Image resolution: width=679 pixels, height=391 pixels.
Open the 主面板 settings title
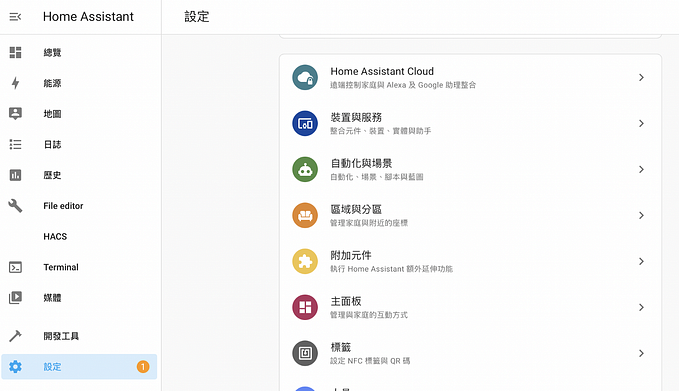click(x=346, y=301)
